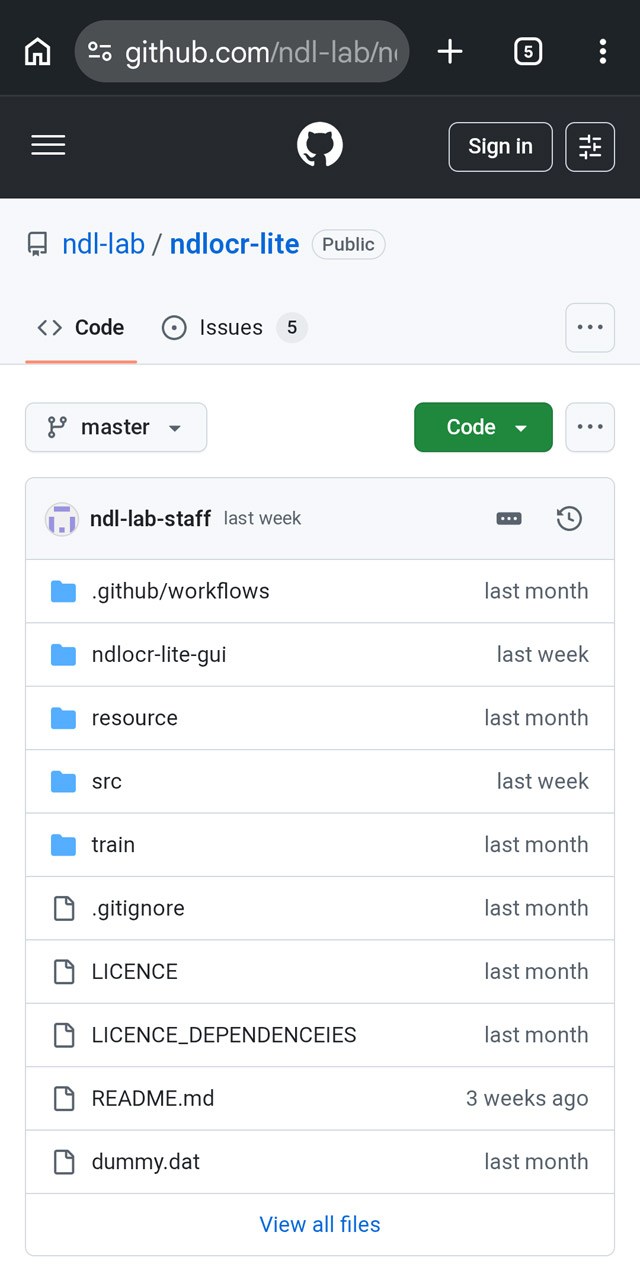Expand the green Code dropdown

click(x=483, y=427)
